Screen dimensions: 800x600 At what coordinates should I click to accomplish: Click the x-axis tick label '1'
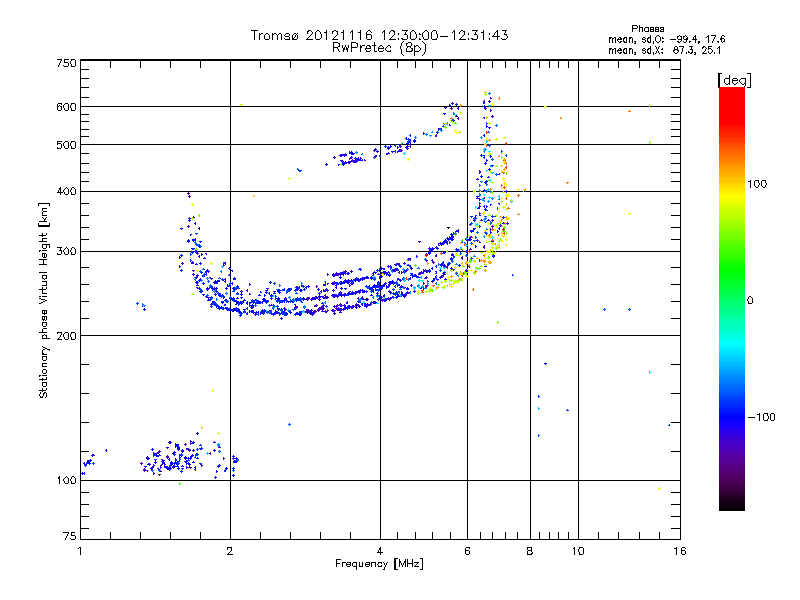tap(80, 551)
